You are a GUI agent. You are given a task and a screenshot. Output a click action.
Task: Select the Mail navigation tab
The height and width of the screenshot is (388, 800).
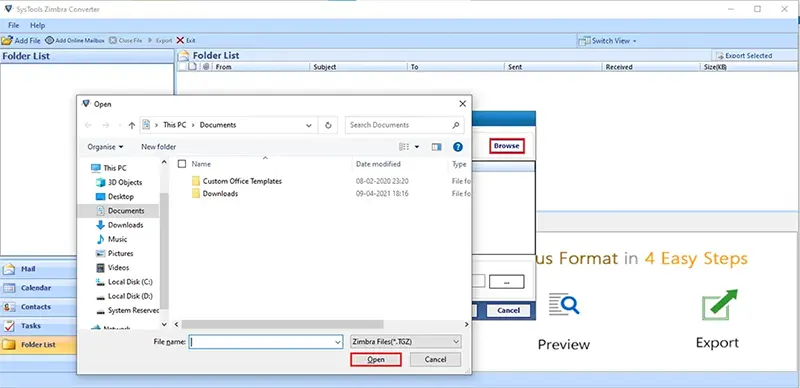[x=38, y=269]
